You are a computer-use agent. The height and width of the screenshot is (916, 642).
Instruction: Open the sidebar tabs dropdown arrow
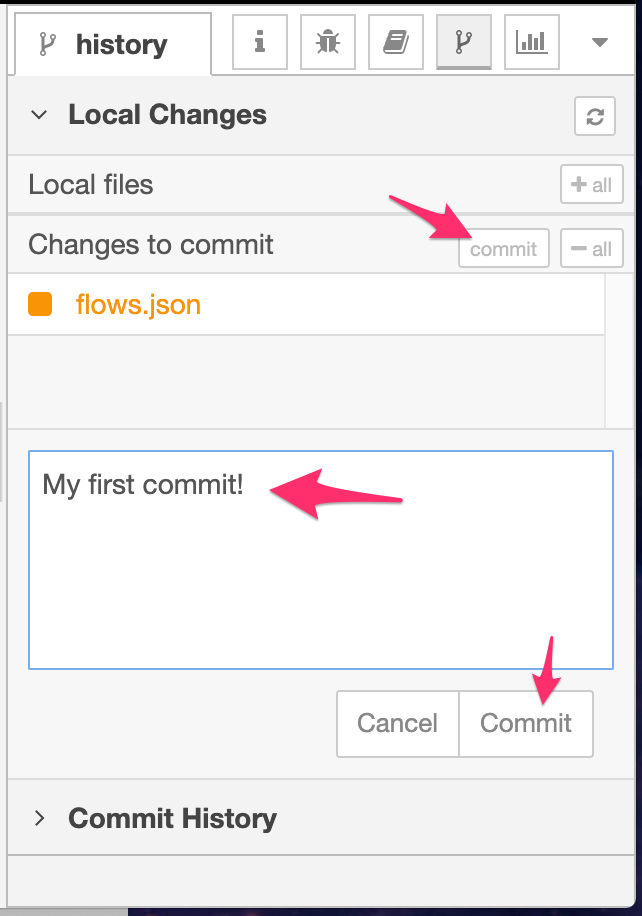coord(600,42)
